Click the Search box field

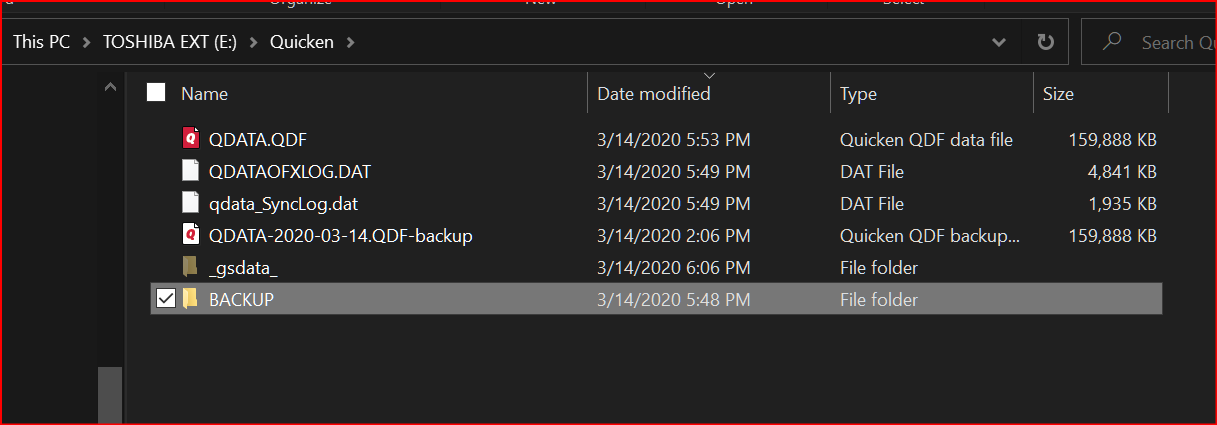tap(1150, 43)
